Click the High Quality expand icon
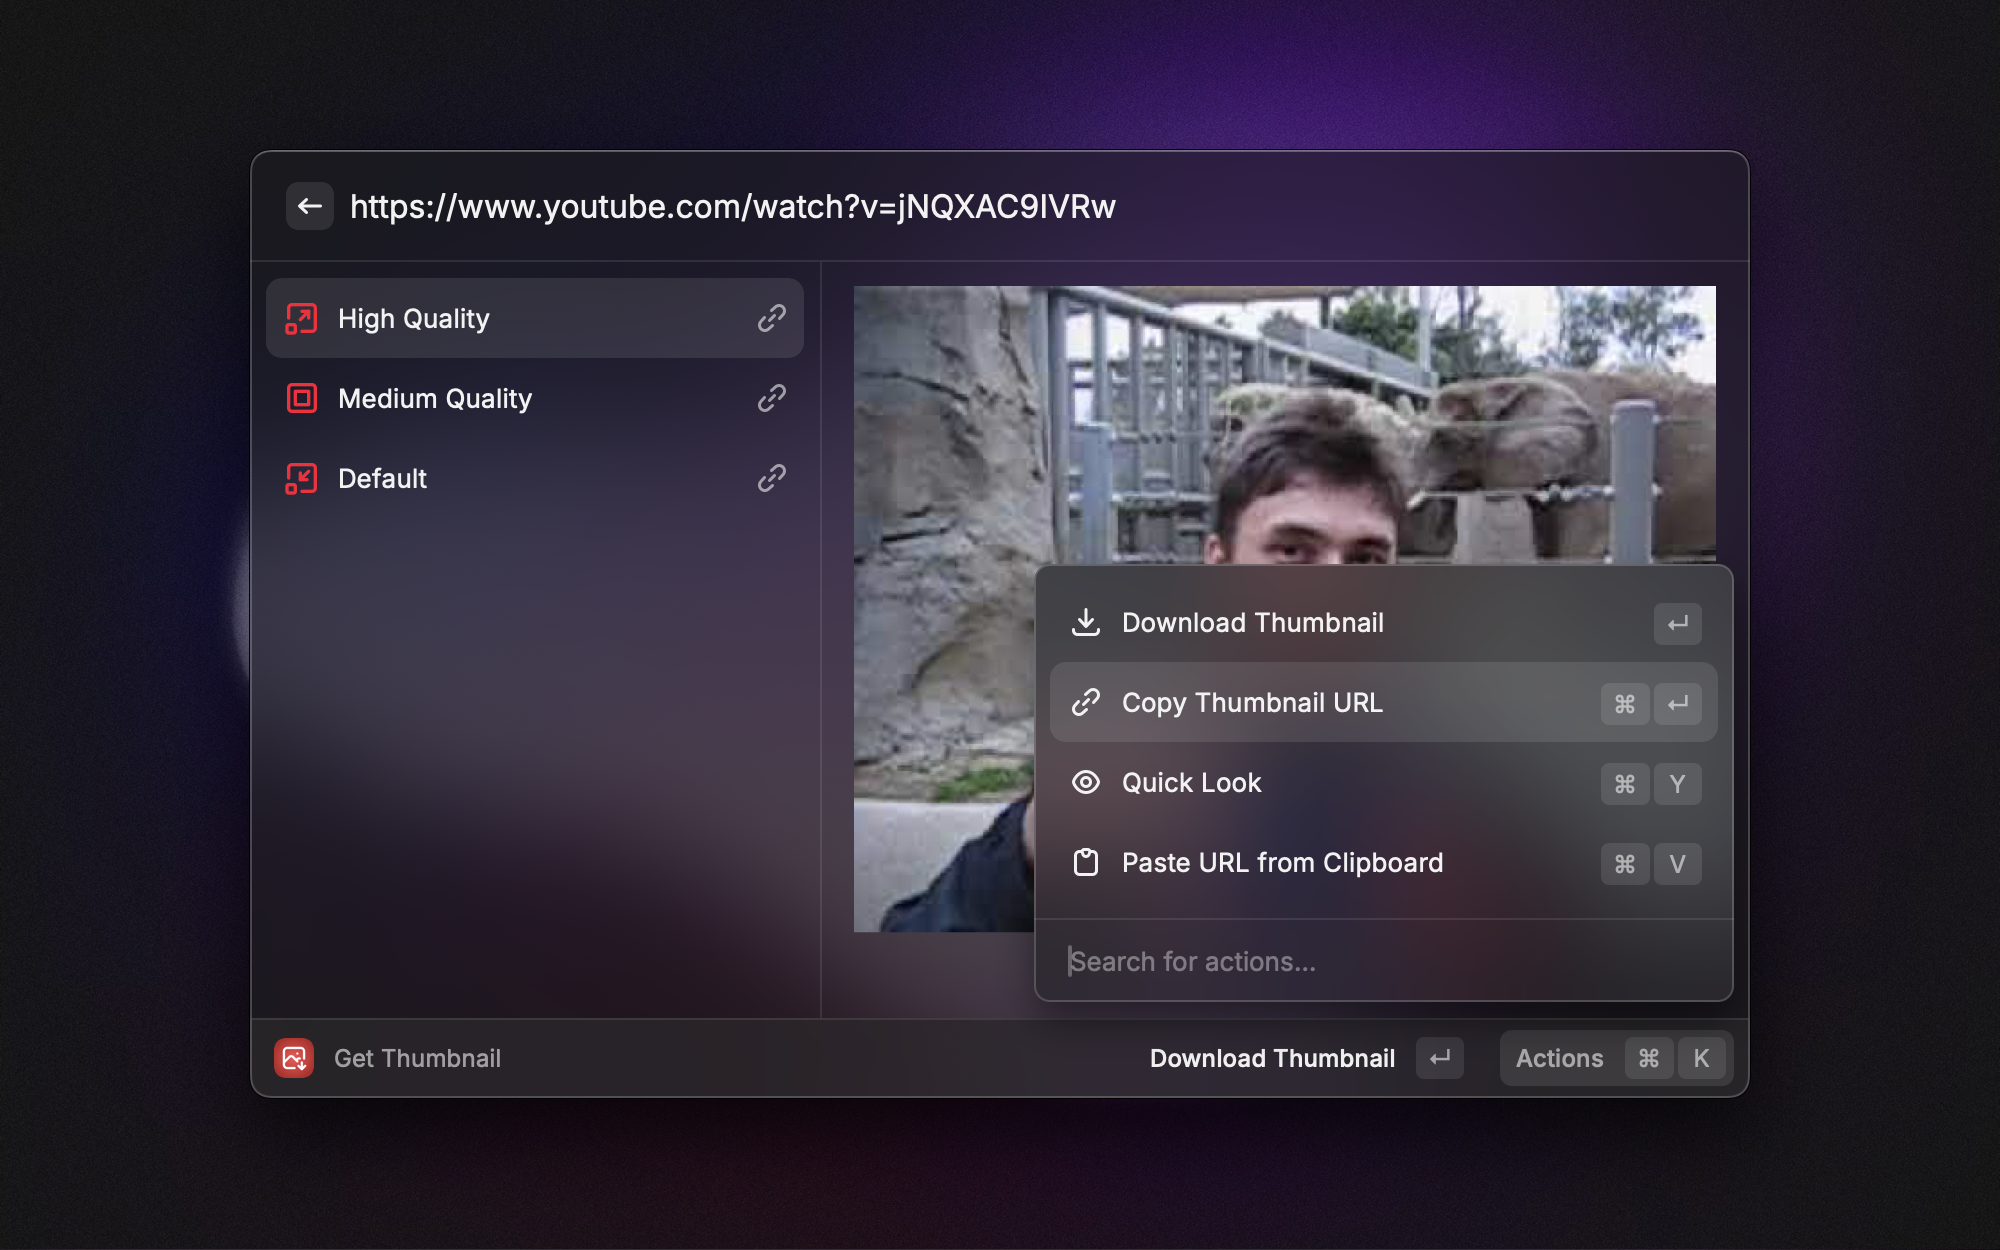Screen dimensions: 2000x1250 301,319
